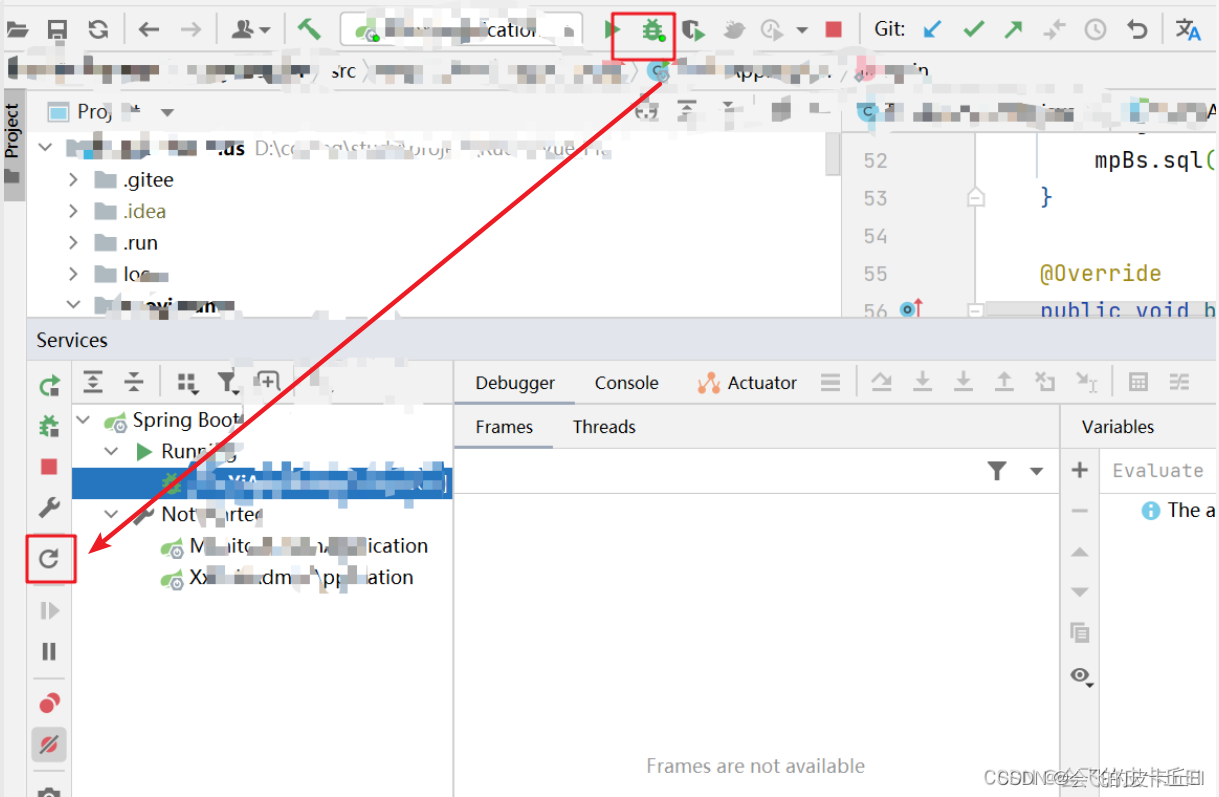Open the small dropdown arrow before the red Stop square
Screen dimensions: 1219x797
click(x=802, y=30)
